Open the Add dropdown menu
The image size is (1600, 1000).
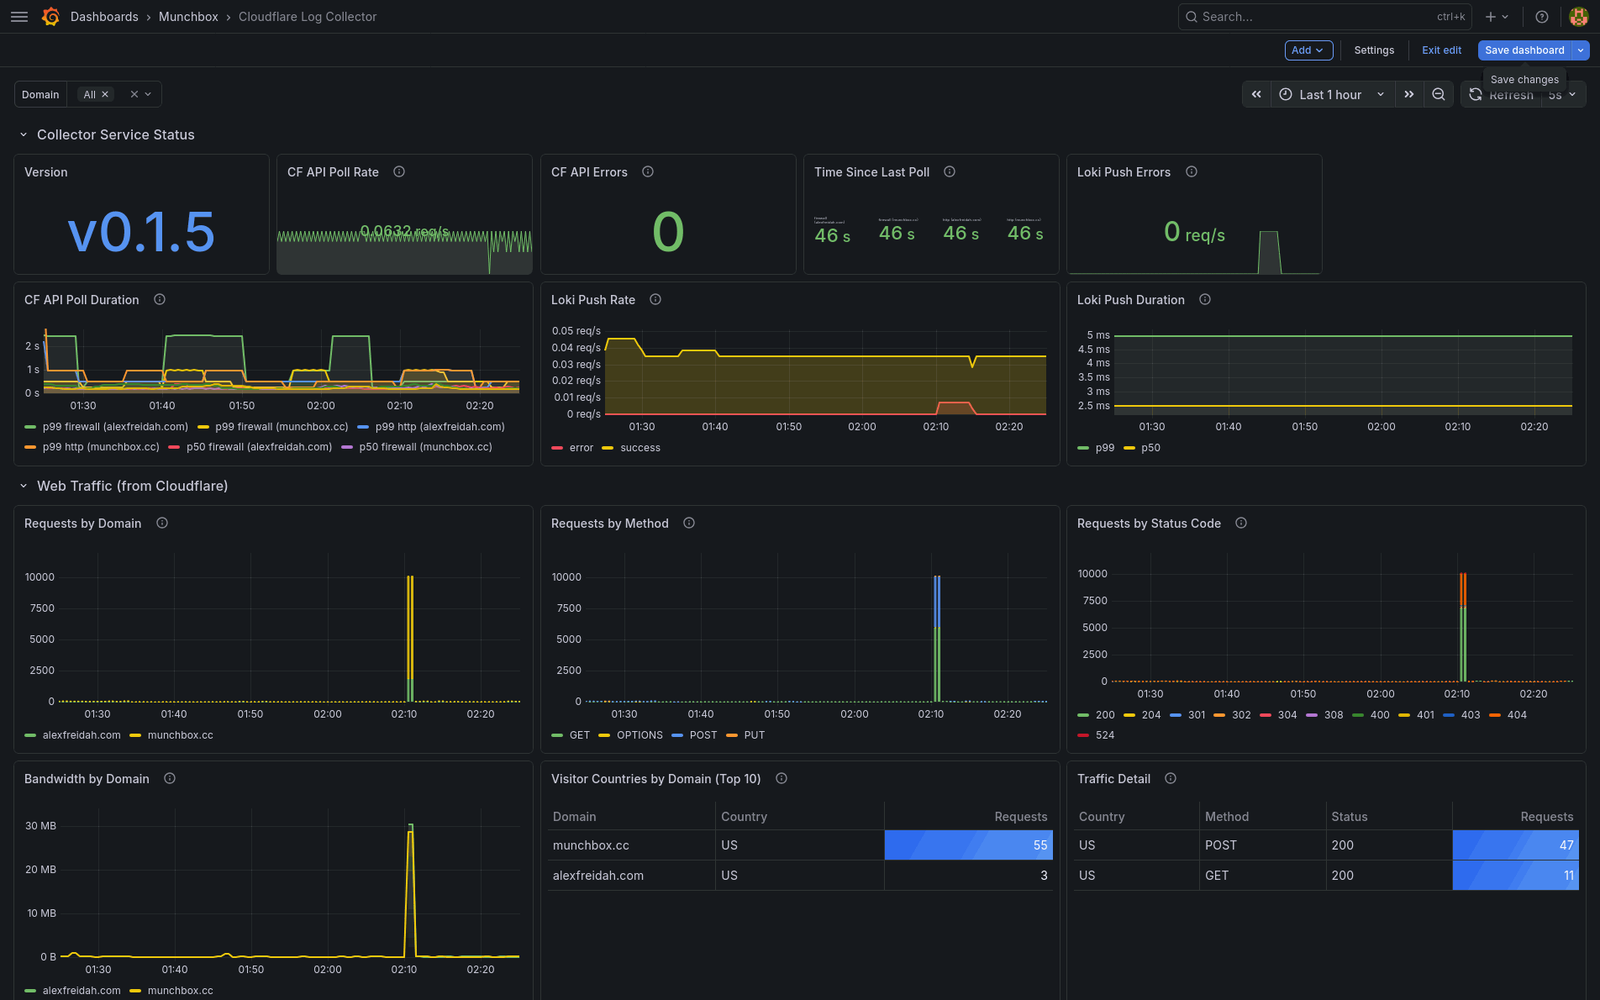click(1308, 50)
